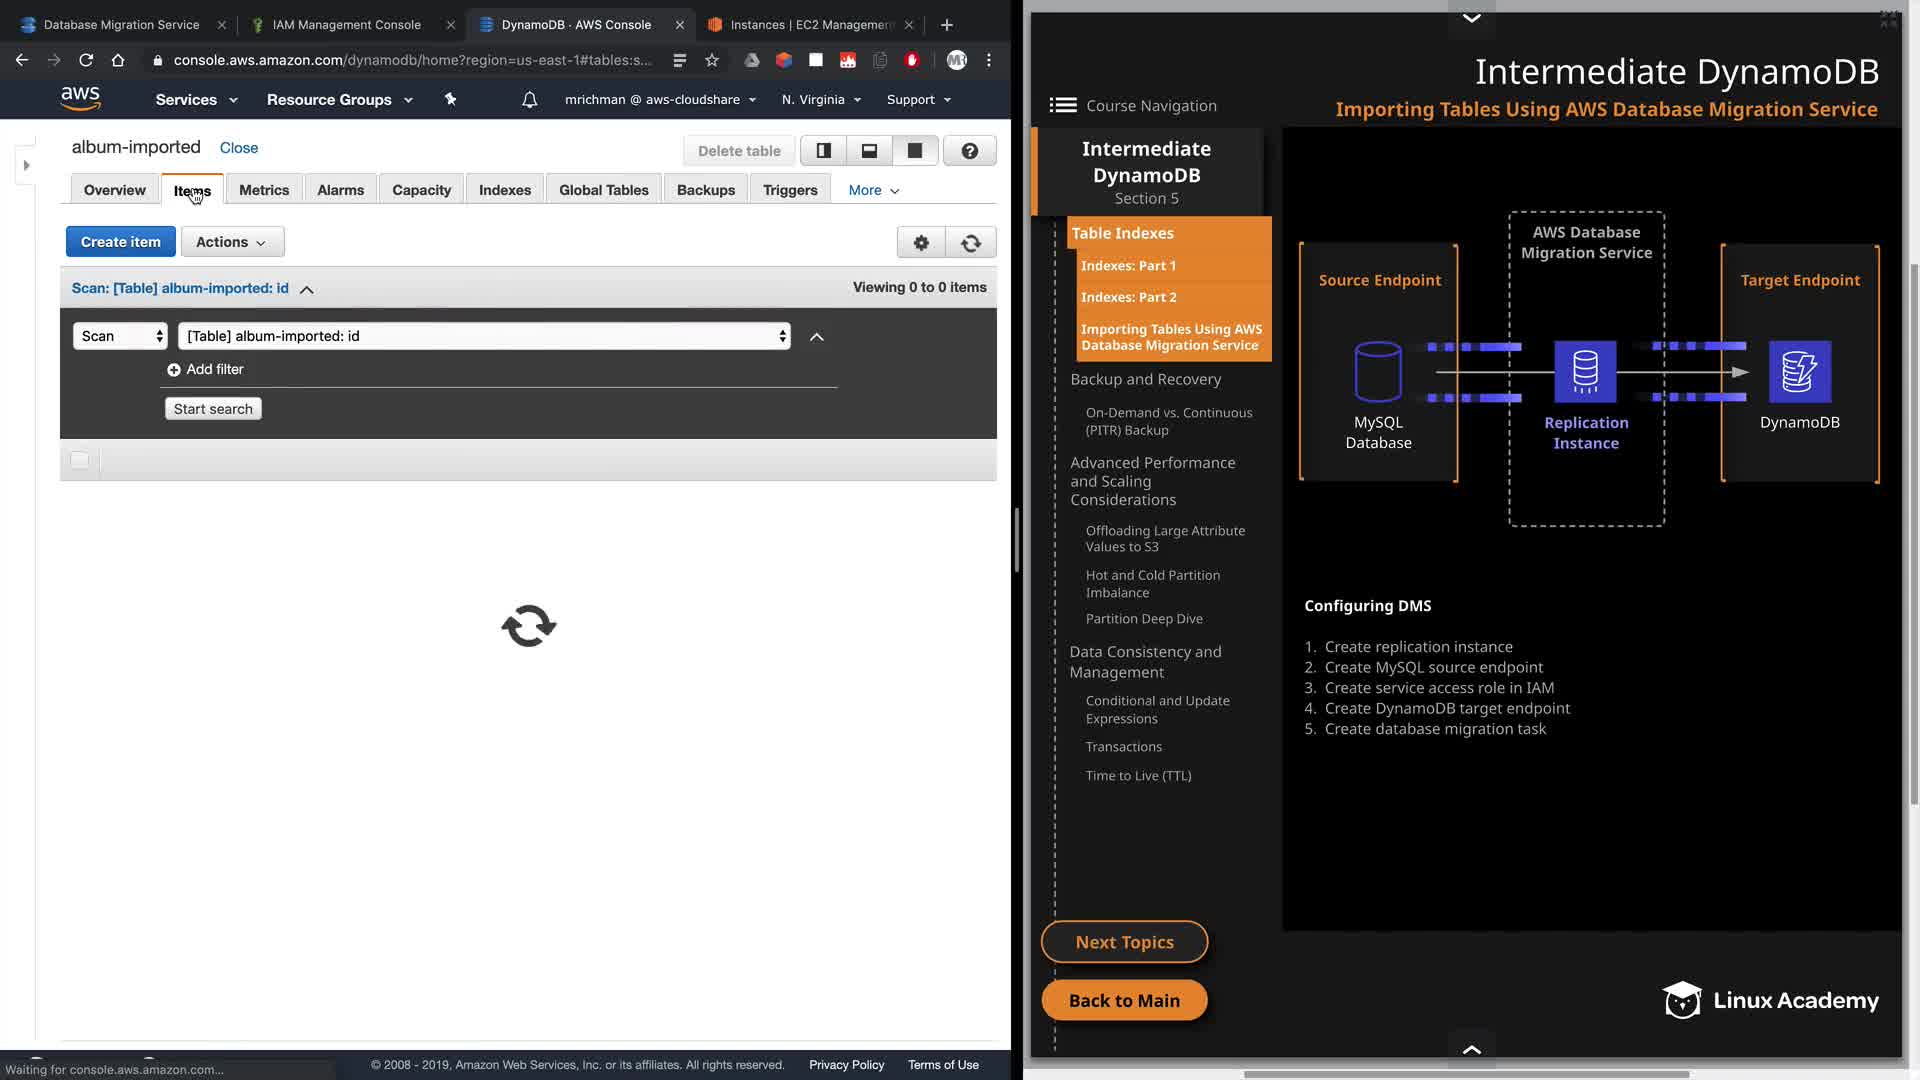Toggle the select-all items checkbox
Image resolution: width=1920 pixels, height=1080 pixels.
(80, 460)
